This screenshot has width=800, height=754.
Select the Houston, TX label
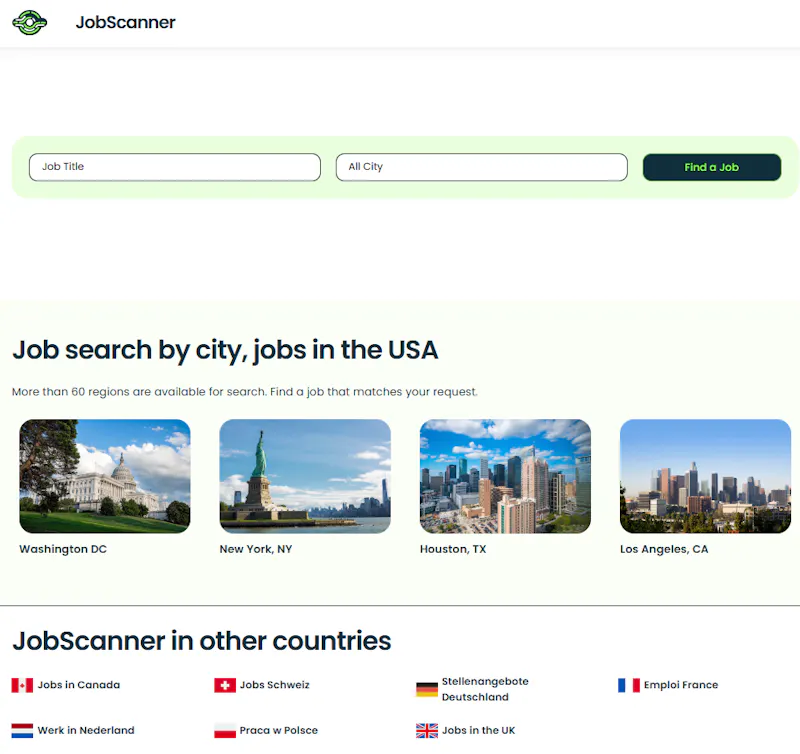point(453,549)
